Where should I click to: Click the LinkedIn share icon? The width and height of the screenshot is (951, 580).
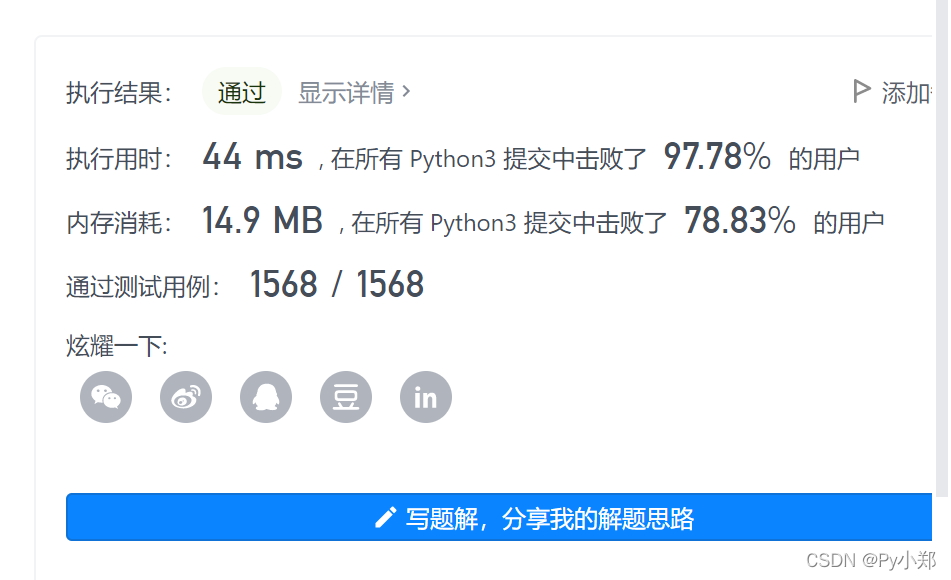pos(425,396)
